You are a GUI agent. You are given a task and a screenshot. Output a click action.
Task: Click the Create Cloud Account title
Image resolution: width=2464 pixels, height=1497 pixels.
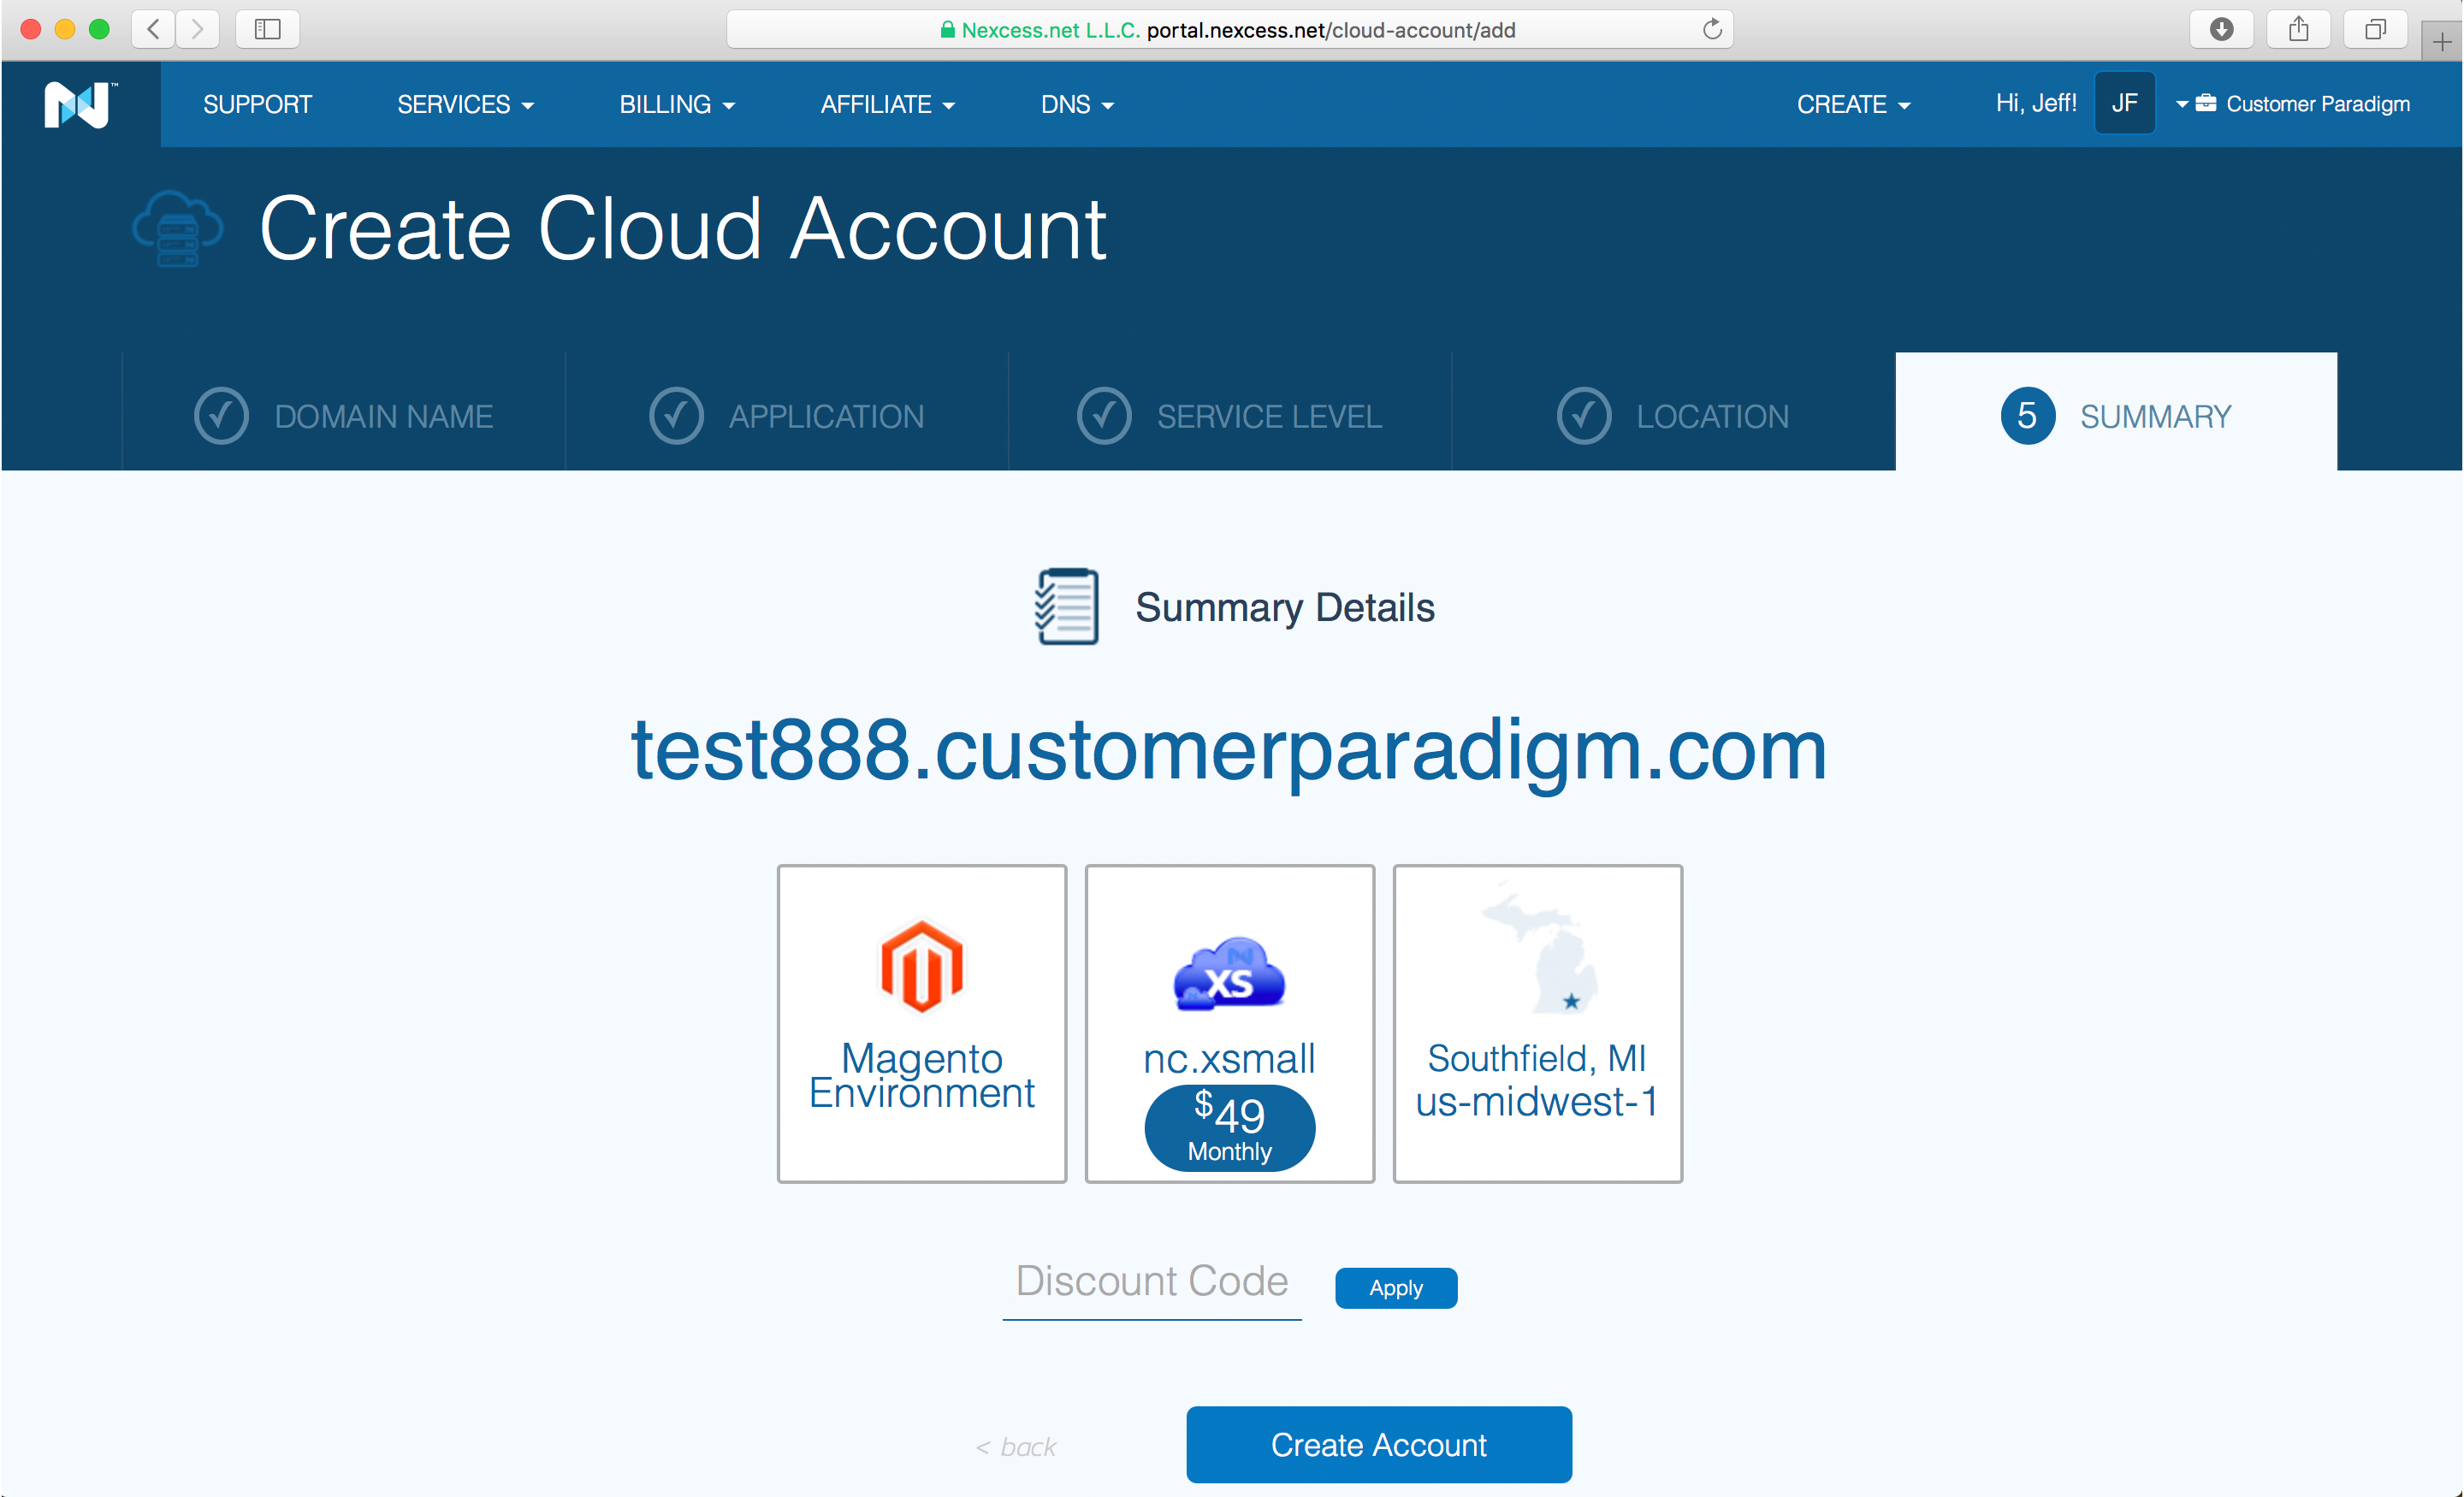point(683,229)
